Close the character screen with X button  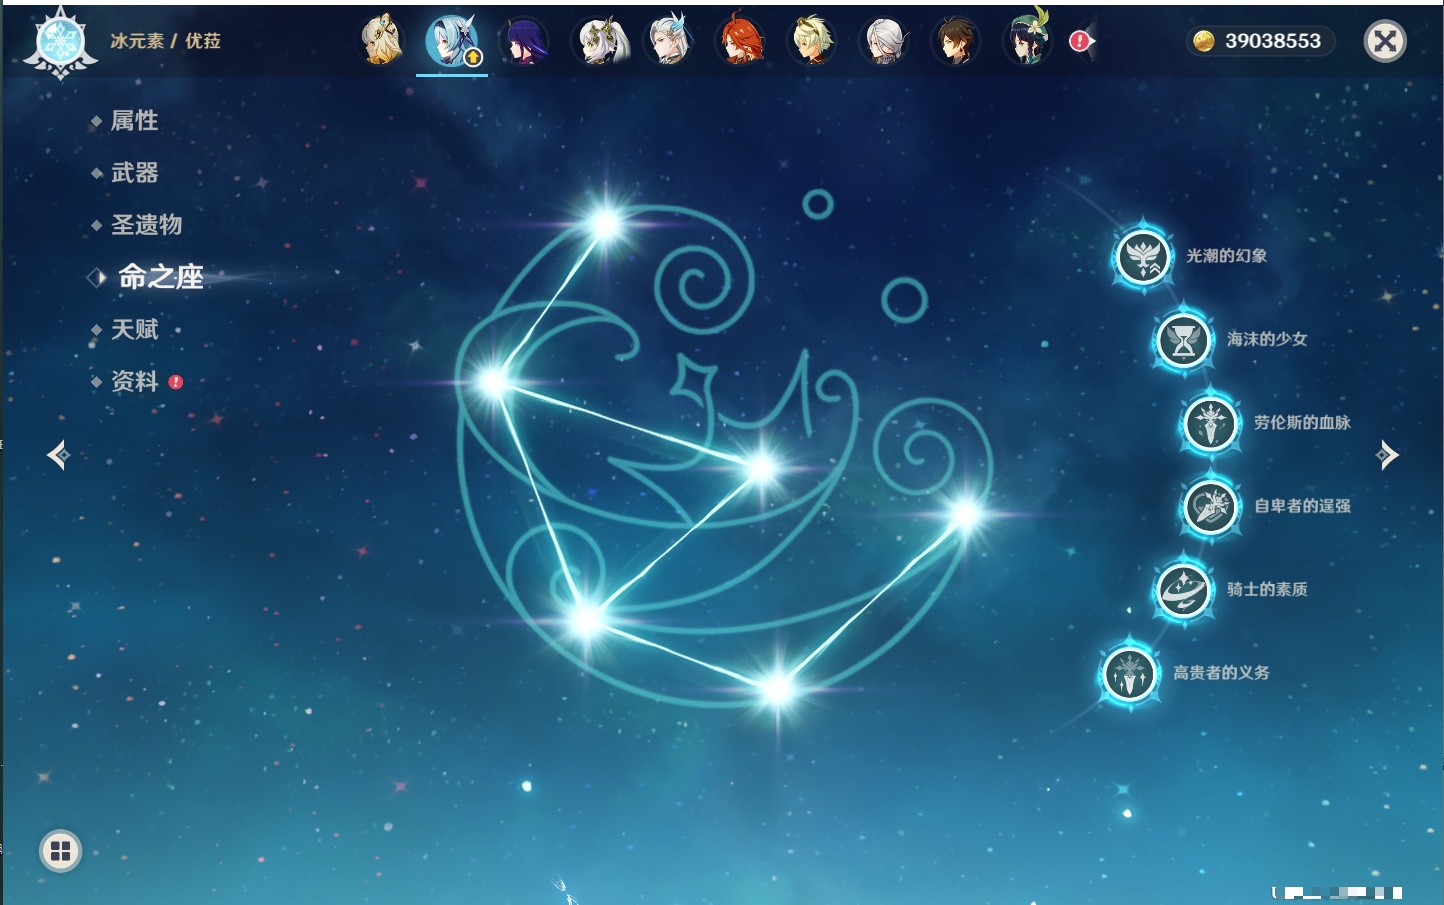pyautogui.click(x=1385, y=41)
